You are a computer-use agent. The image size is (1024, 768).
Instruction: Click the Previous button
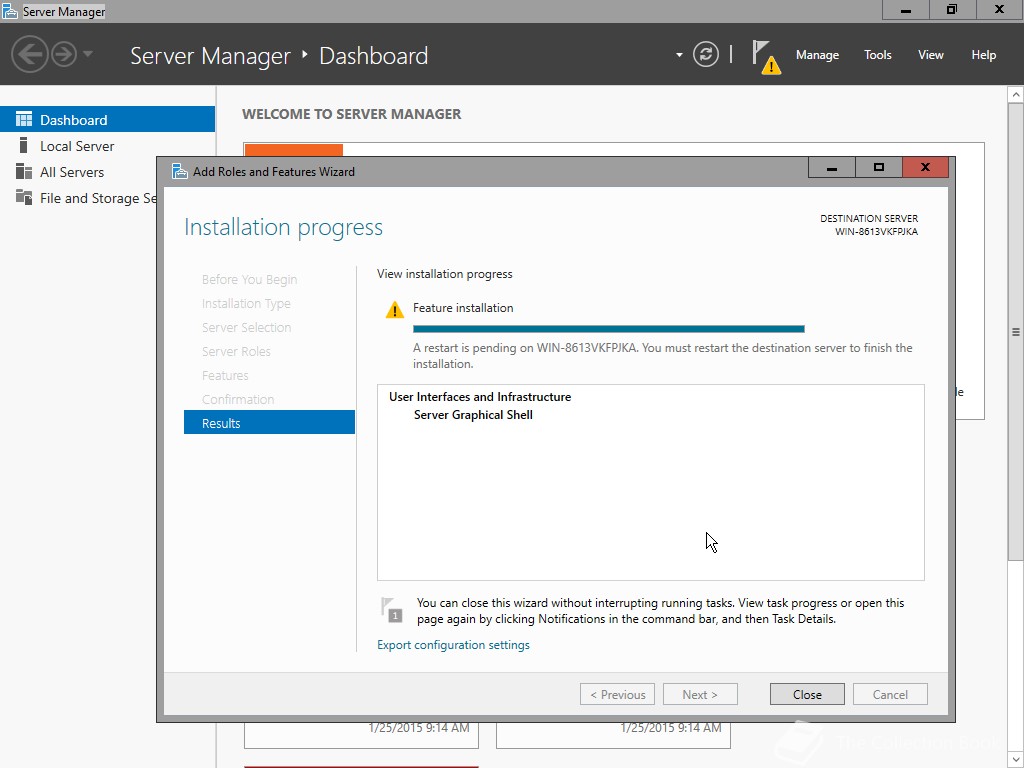click(617, 694)
